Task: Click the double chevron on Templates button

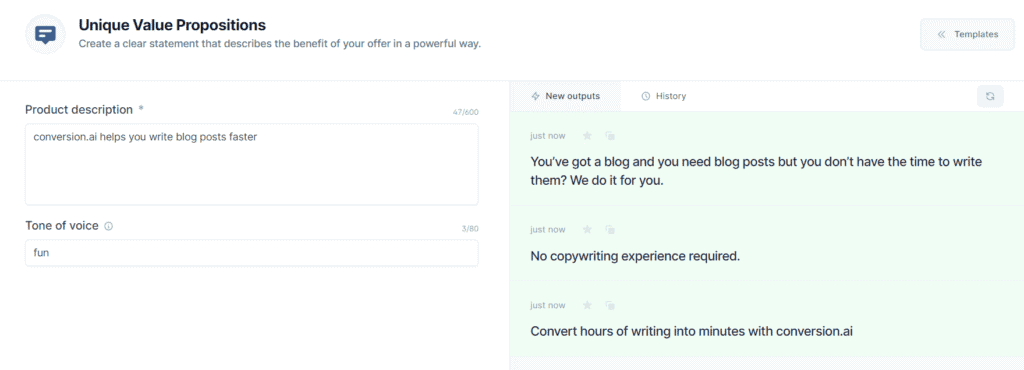Action: tap(941, 35)
